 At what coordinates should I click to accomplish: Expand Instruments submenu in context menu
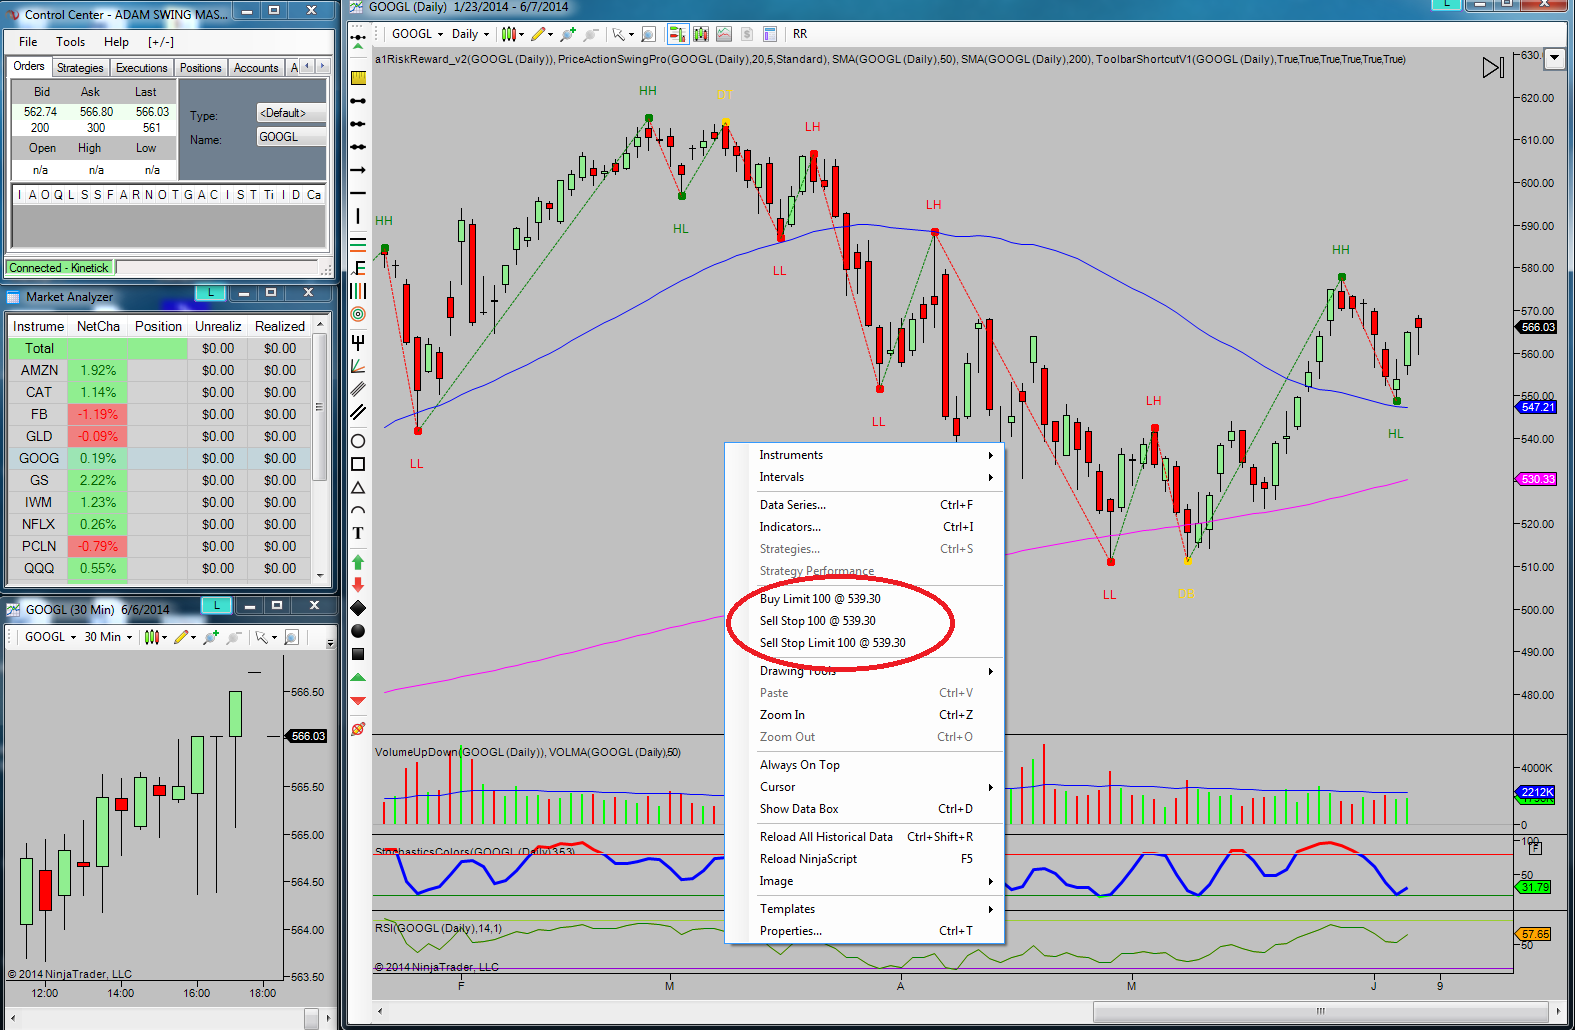tap(865, 455)
